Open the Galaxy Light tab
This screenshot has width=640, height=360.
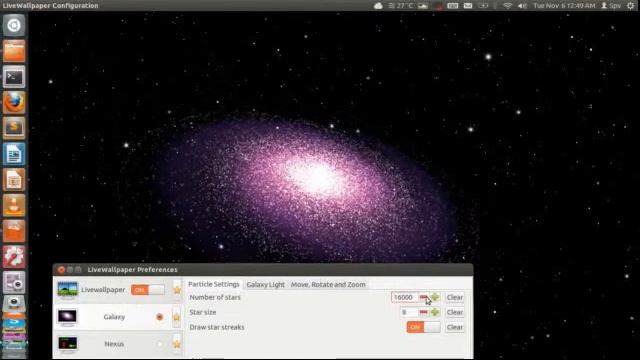(x=265, y=284)
